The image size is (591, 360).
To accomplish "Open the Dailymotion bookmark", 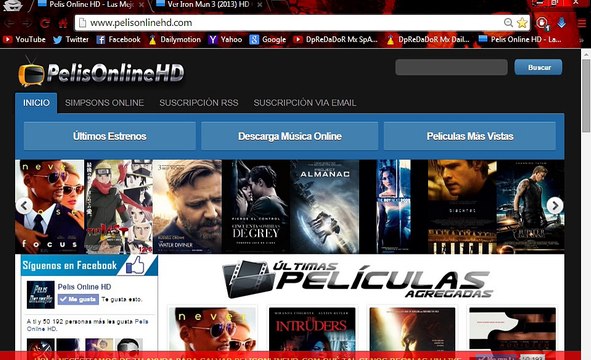I will coord(175,39).
